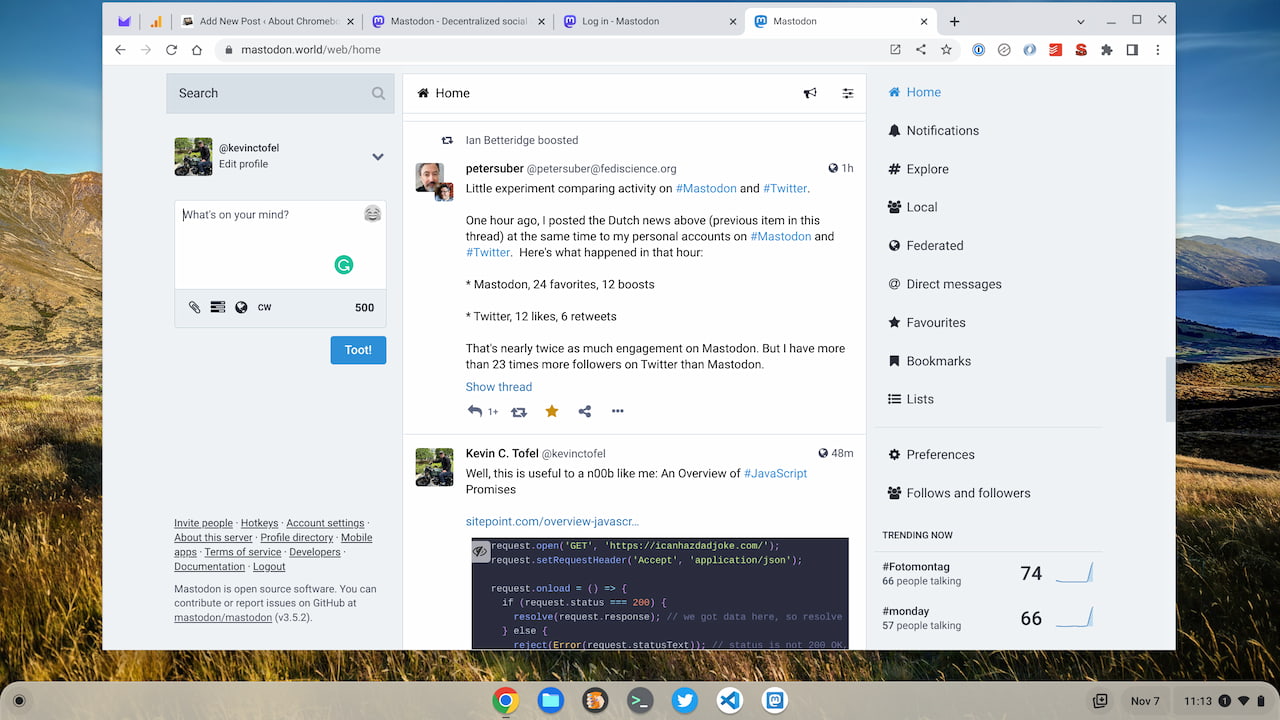1280x720 pixels.
Task: Switch to Mastodon - Decentralized social tab
Action: click(x=458, y=21)
